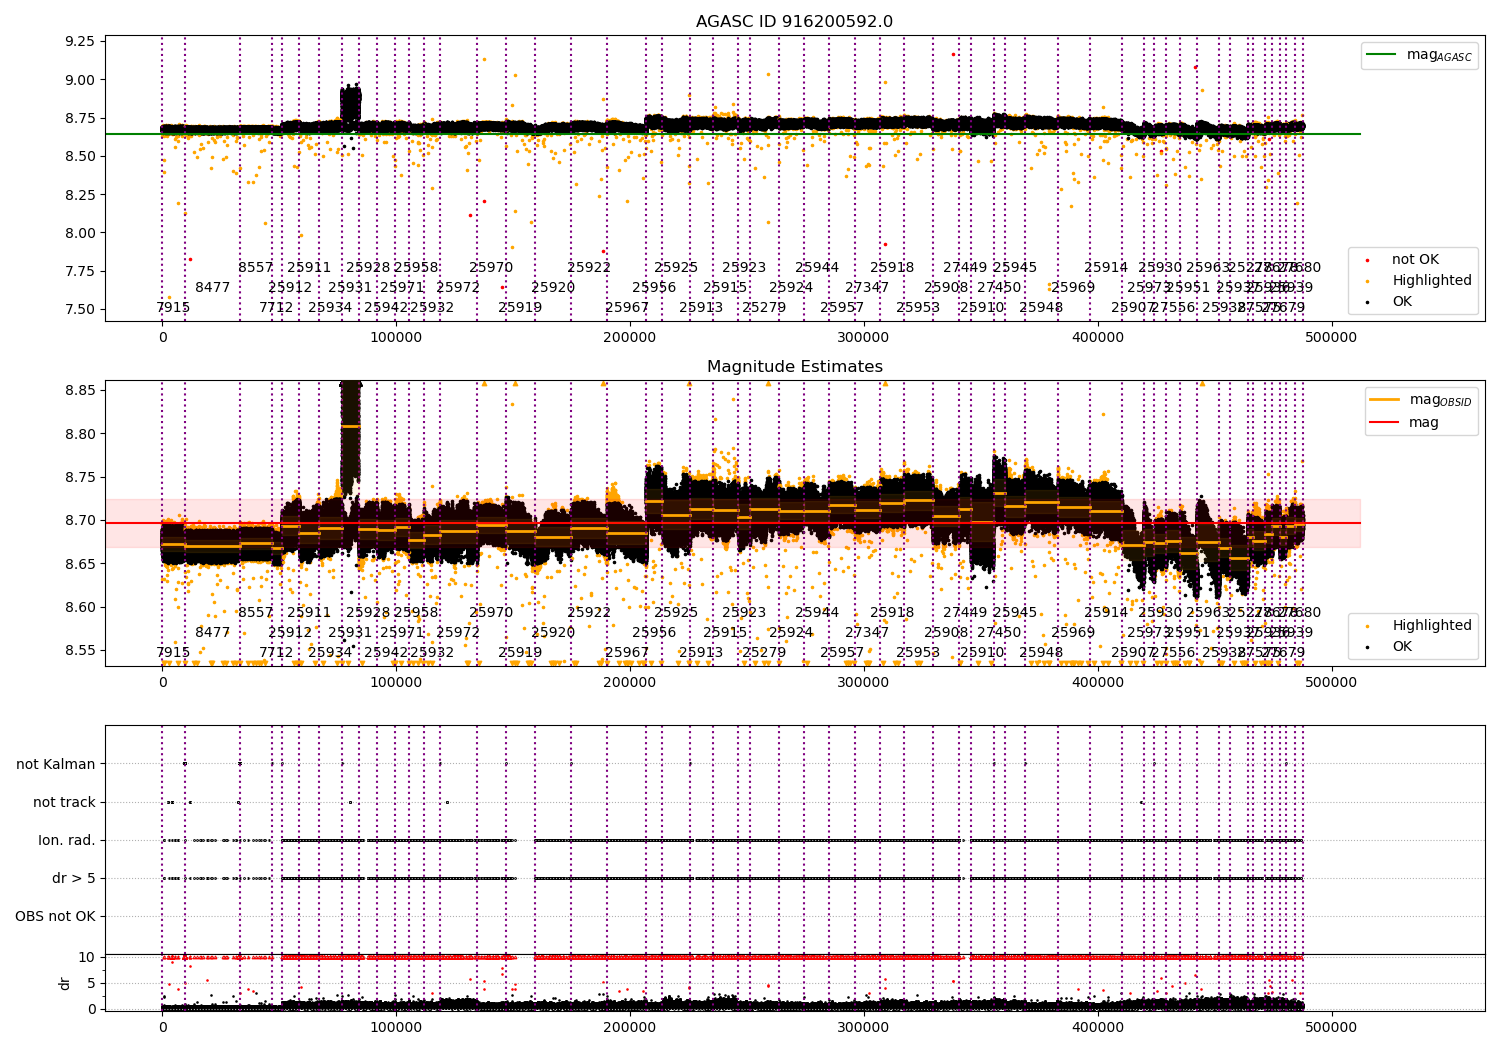The height and width of the screenshot is (1050, 1500).
Task: Click the 9.00 tick on top plot y-axis
Action: click(79, 80)
